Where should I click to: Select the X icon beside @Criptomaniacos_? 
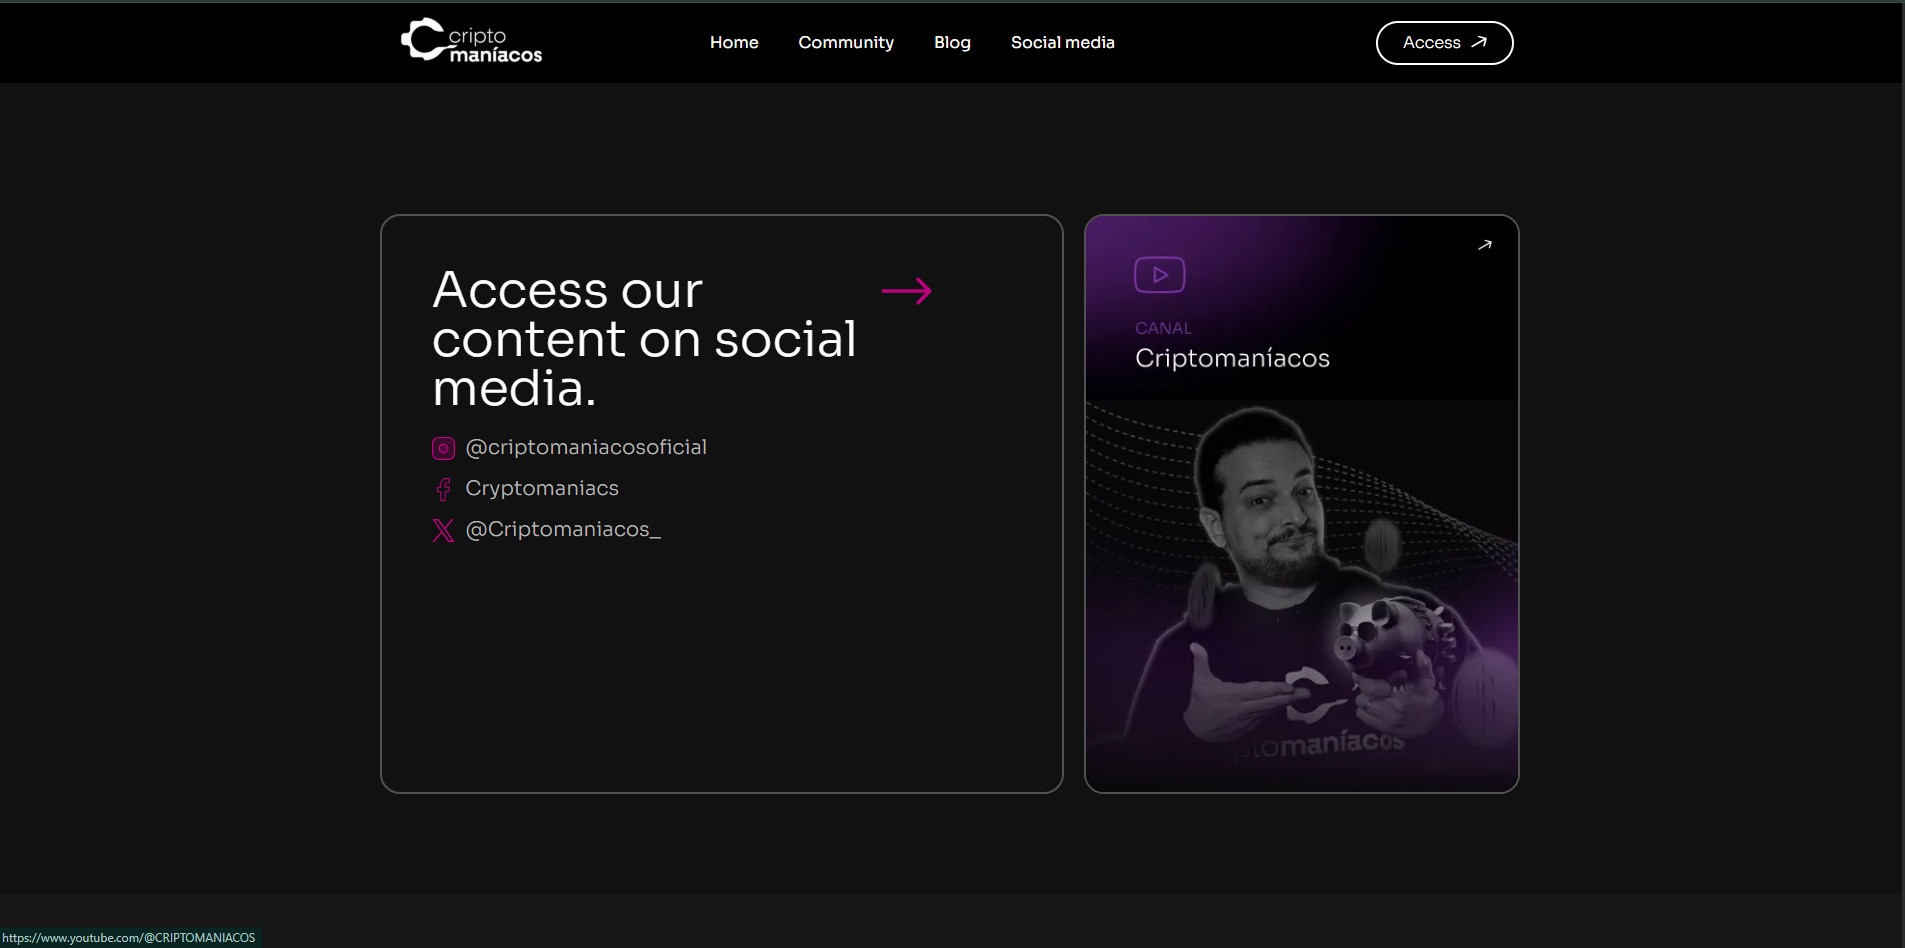tap(443, 530)
